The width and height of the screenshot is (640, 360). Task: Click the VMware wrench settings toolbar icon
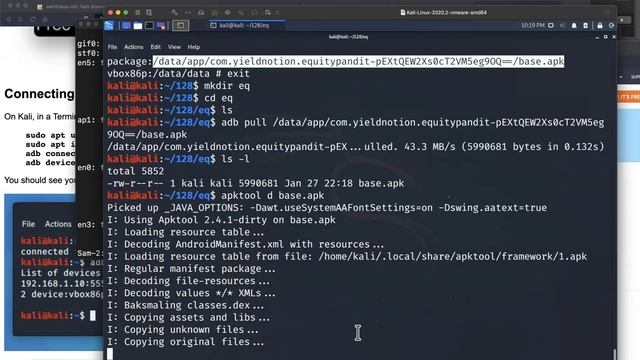(175, 13)
